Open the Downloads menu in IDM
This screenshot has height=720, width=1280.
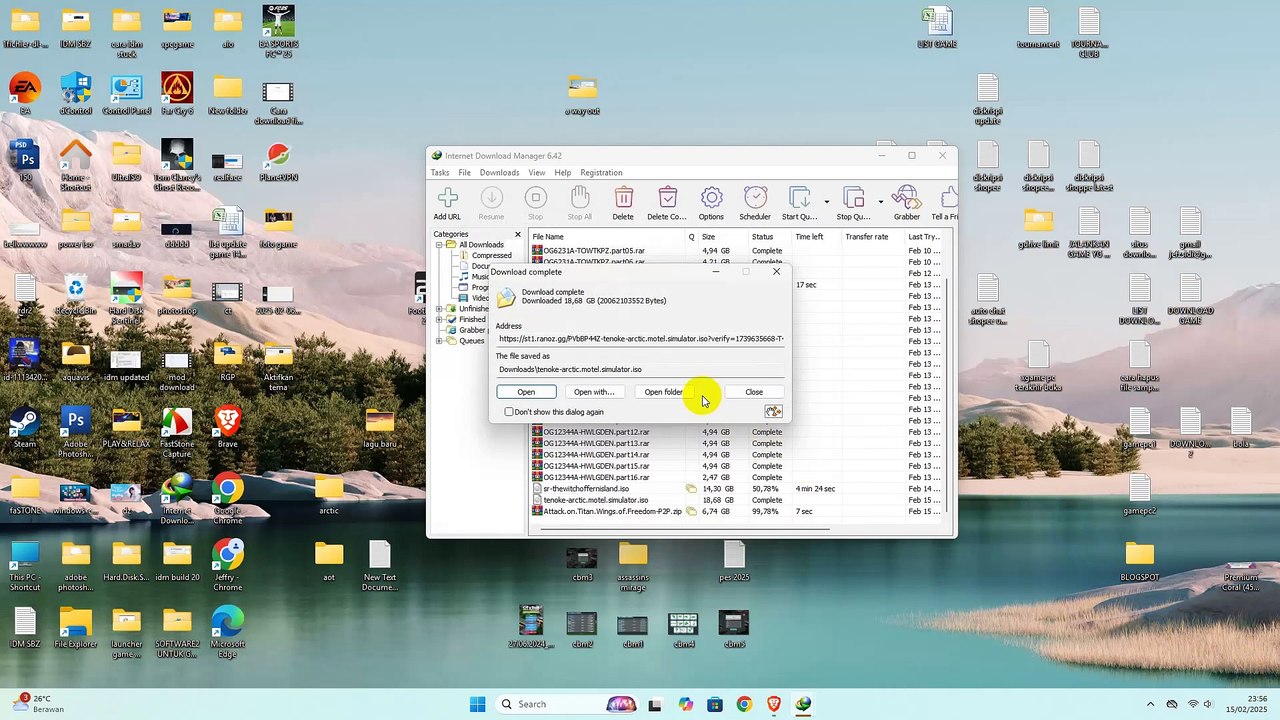click(x=499, y=173)
